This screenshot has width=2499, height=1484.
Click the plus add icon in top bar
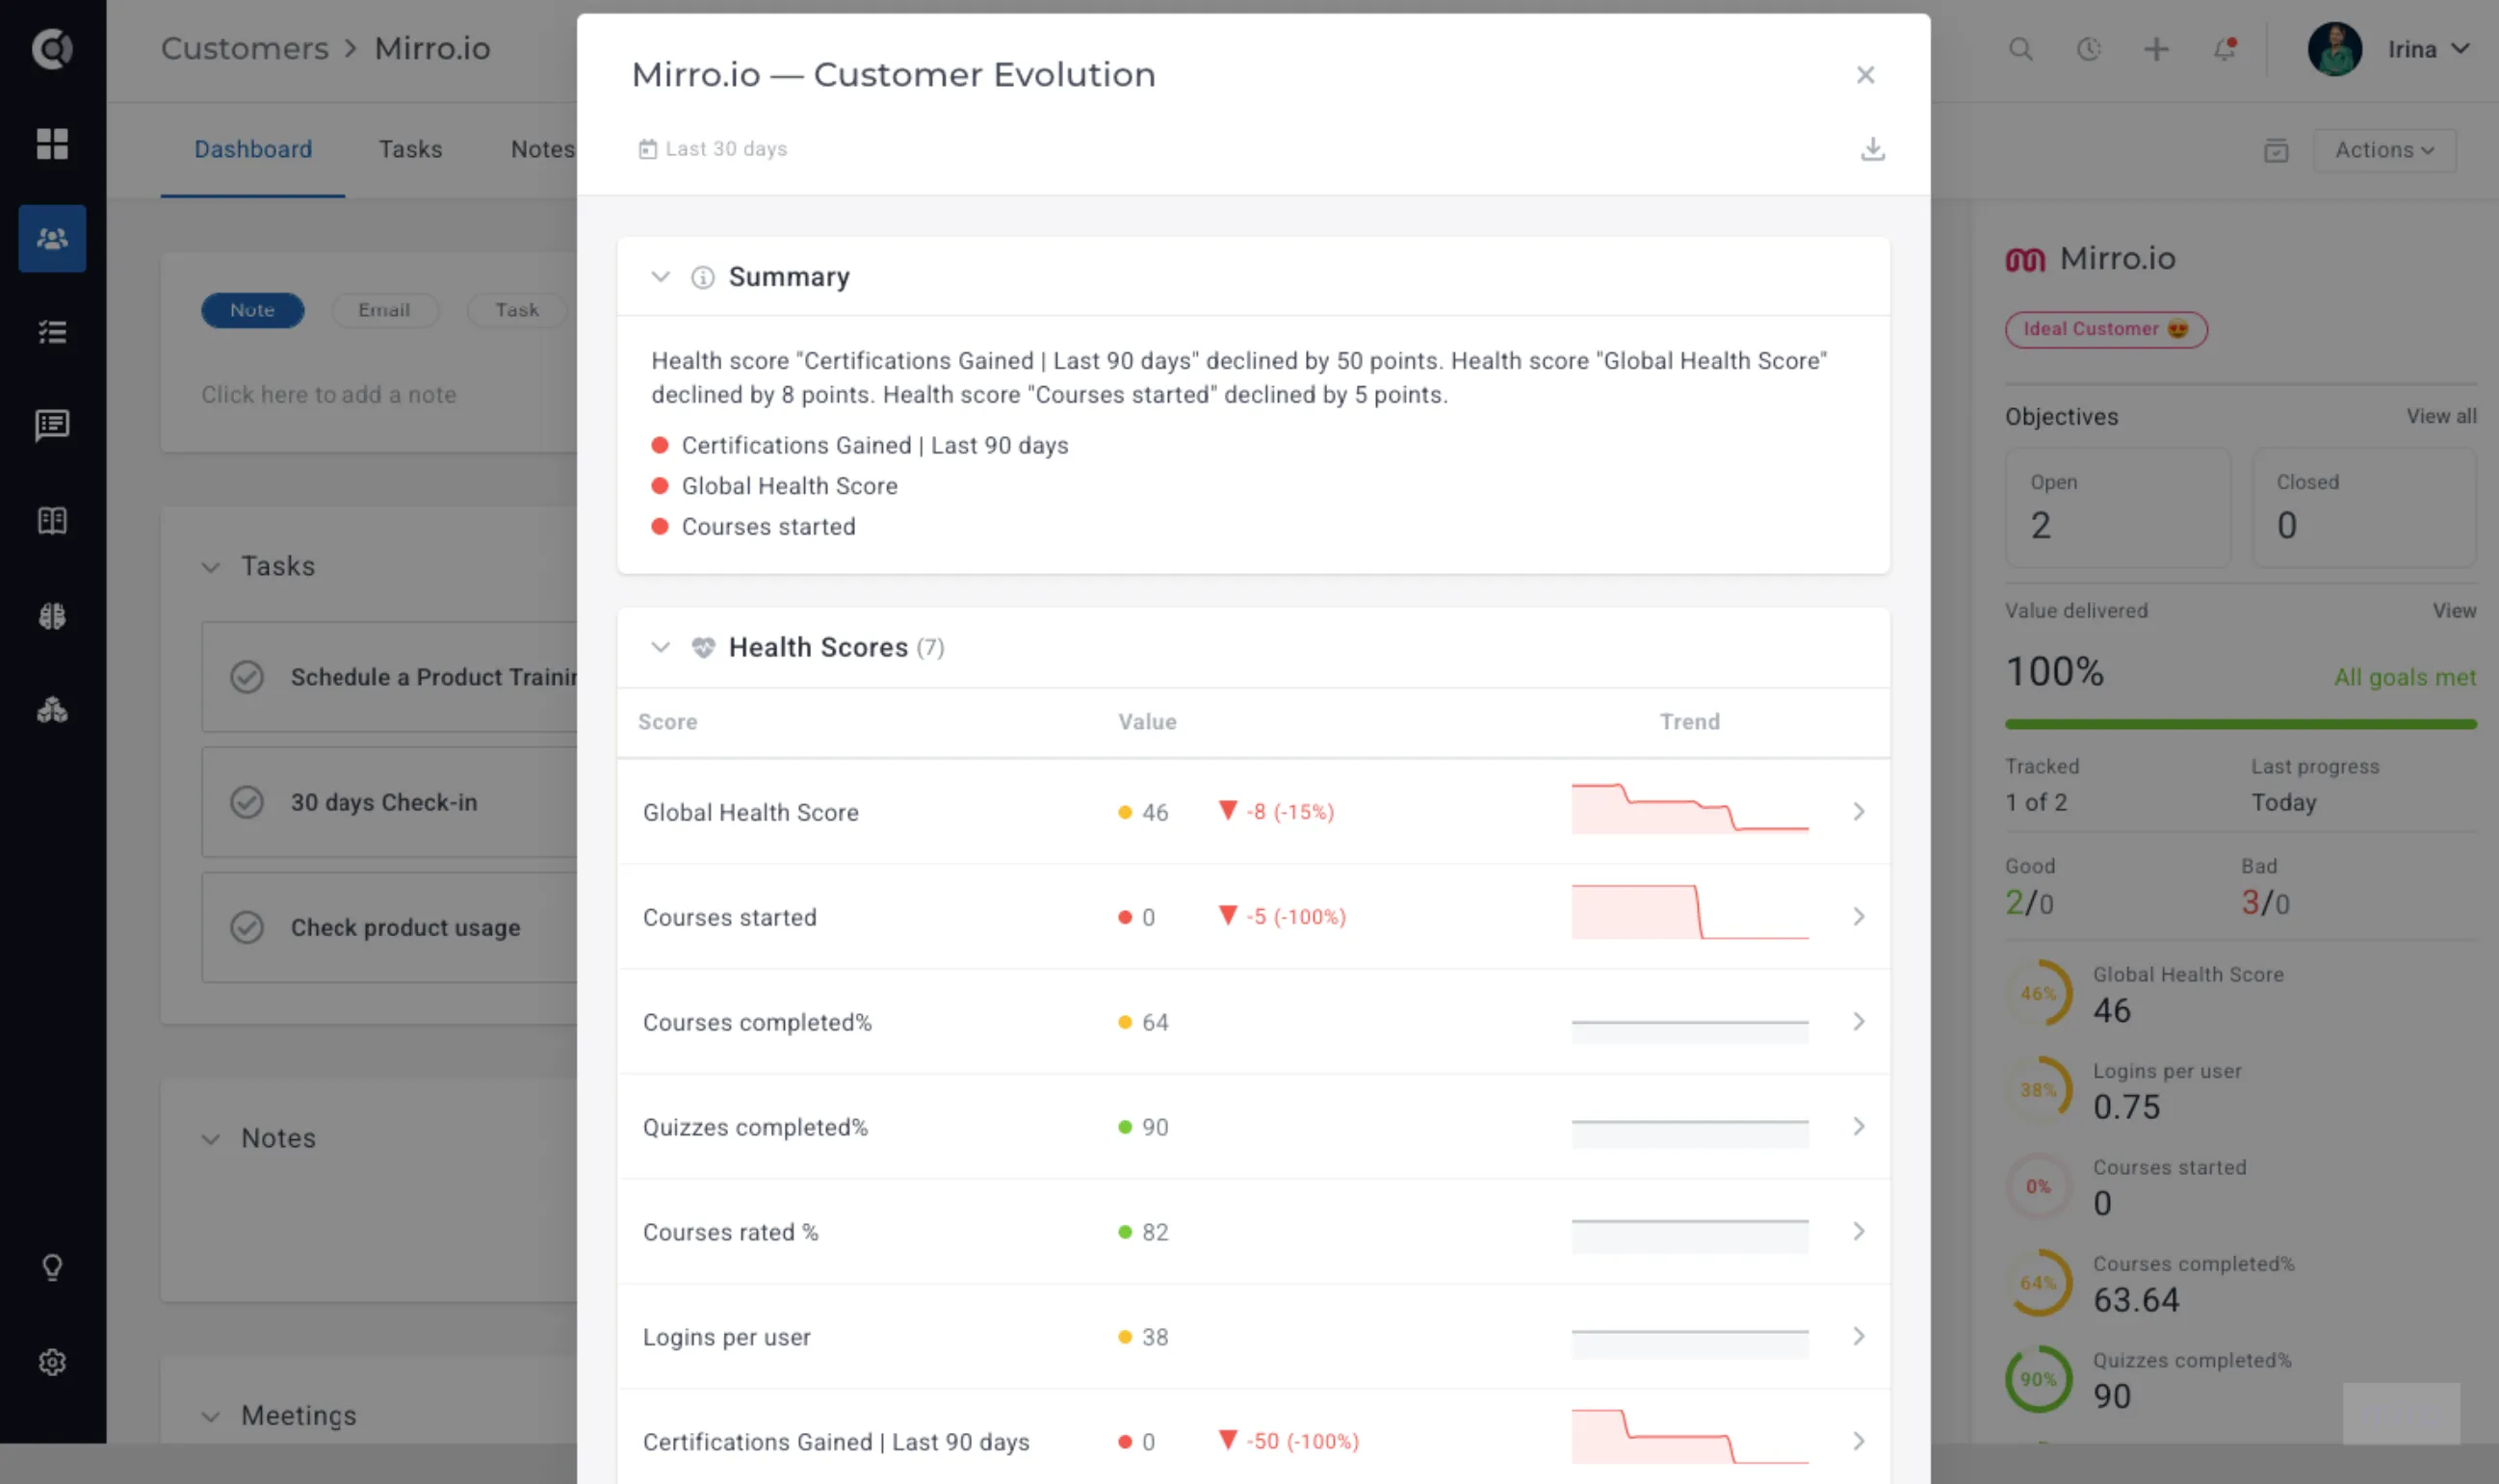point(2156,49)
